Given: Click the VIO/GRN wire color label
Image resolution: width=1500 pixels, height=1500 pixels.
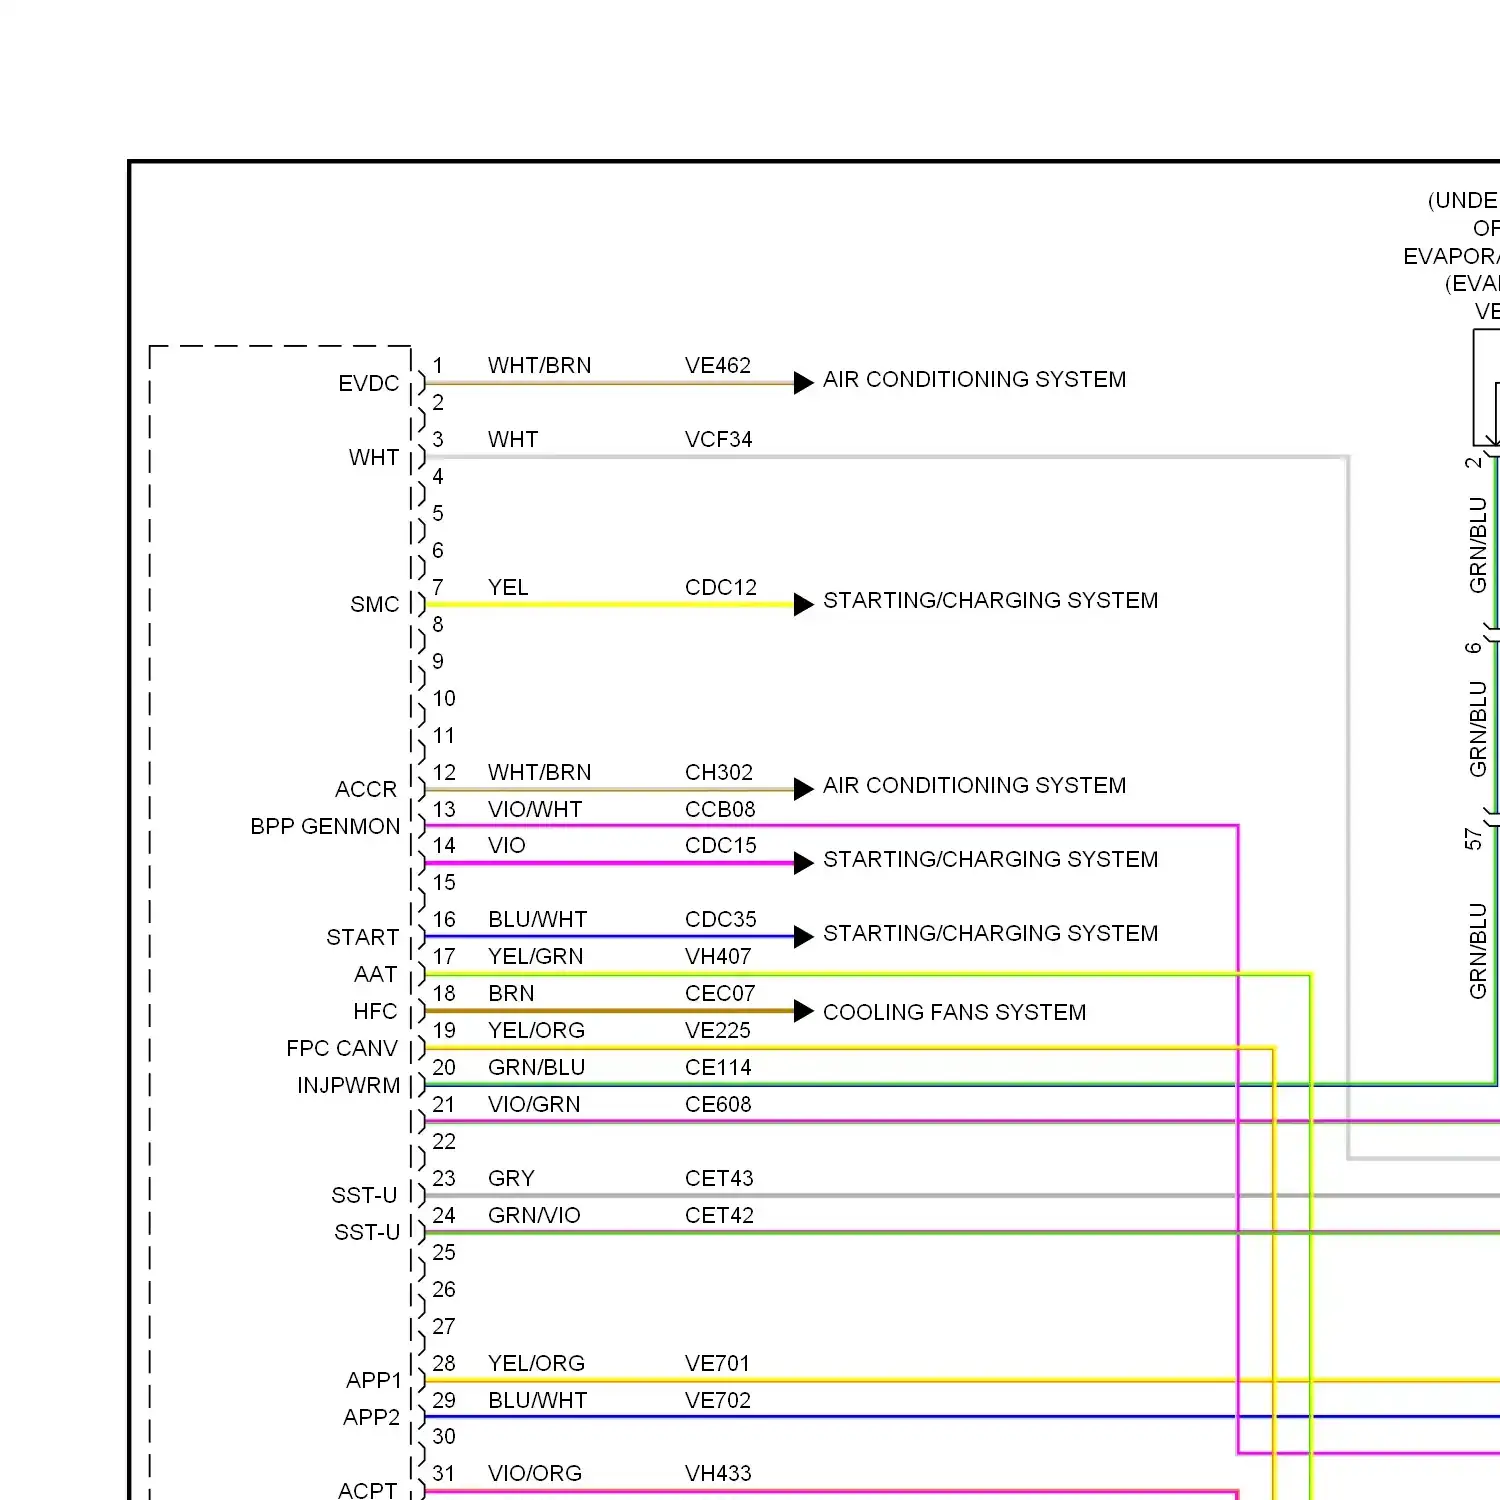Looking at the screenshot, I should coord(534,1105).
